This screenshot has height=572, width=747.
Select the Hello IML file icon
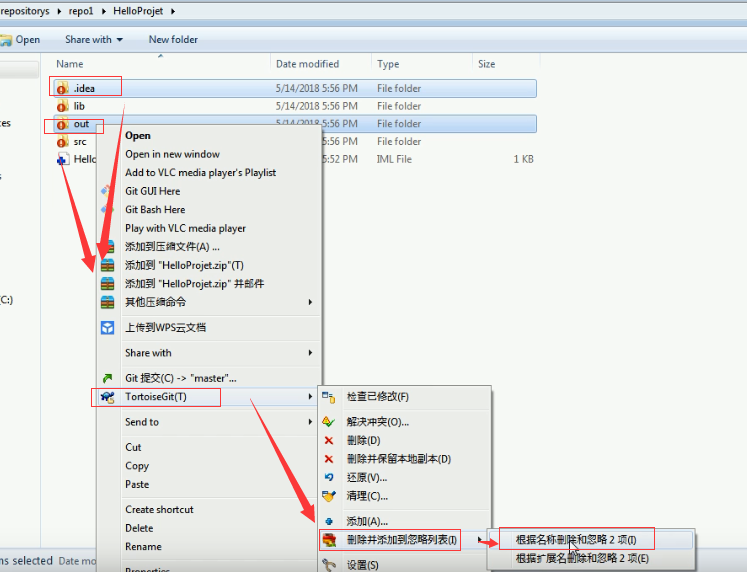[62, 159]
